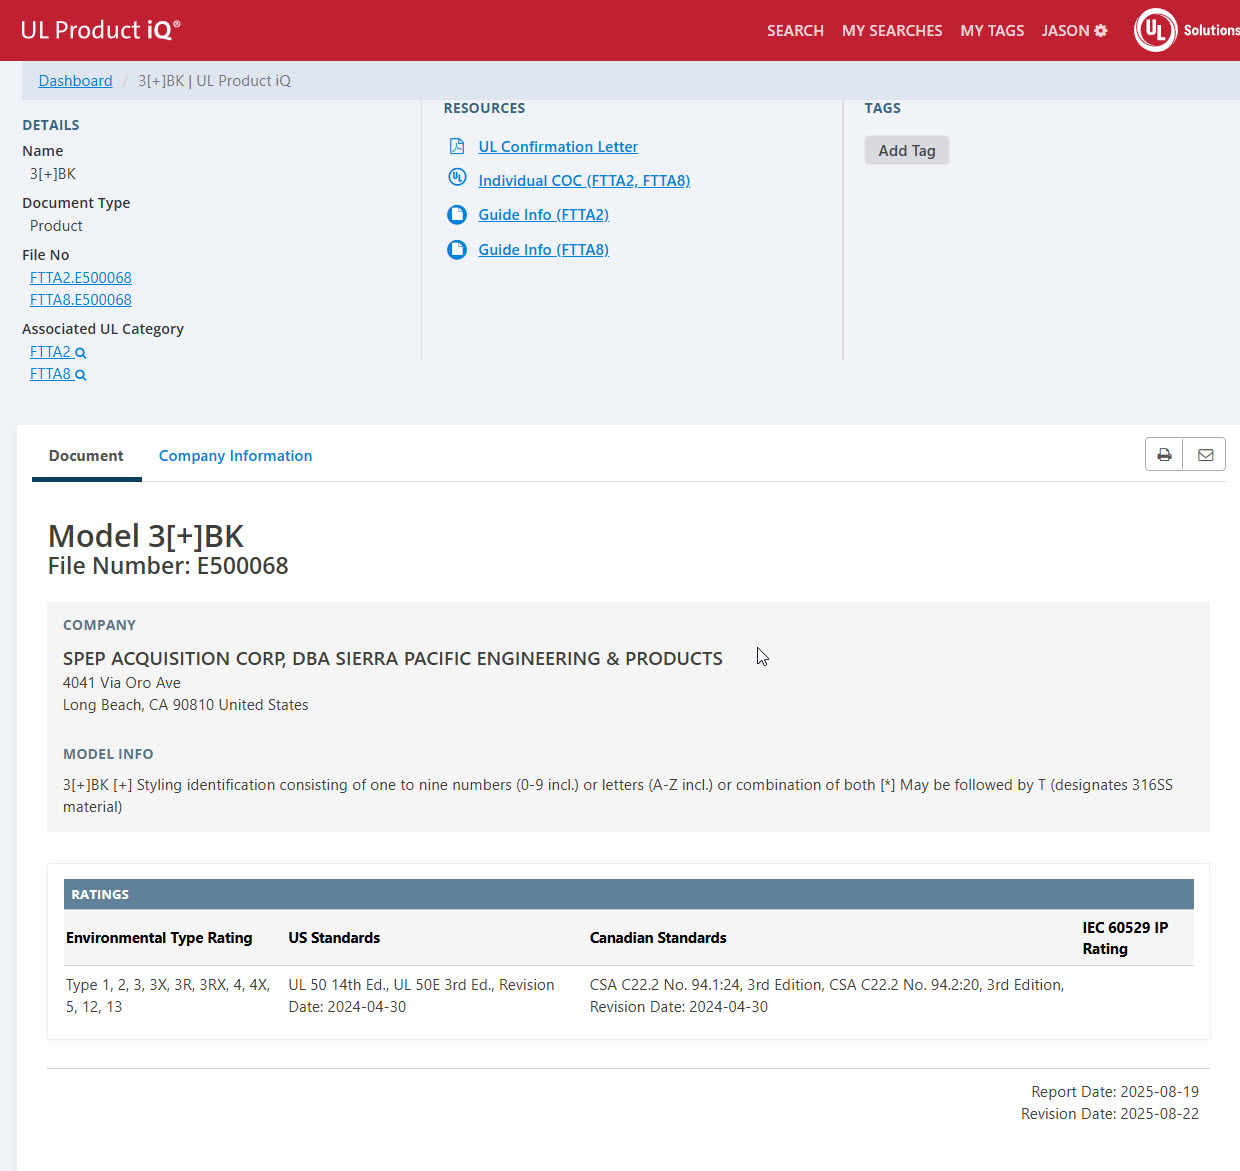The width and height of the screenshot is (1240, 1171).
Task: Open file number FTTA2.E500068 link
Action: click(x=81, y=278)
